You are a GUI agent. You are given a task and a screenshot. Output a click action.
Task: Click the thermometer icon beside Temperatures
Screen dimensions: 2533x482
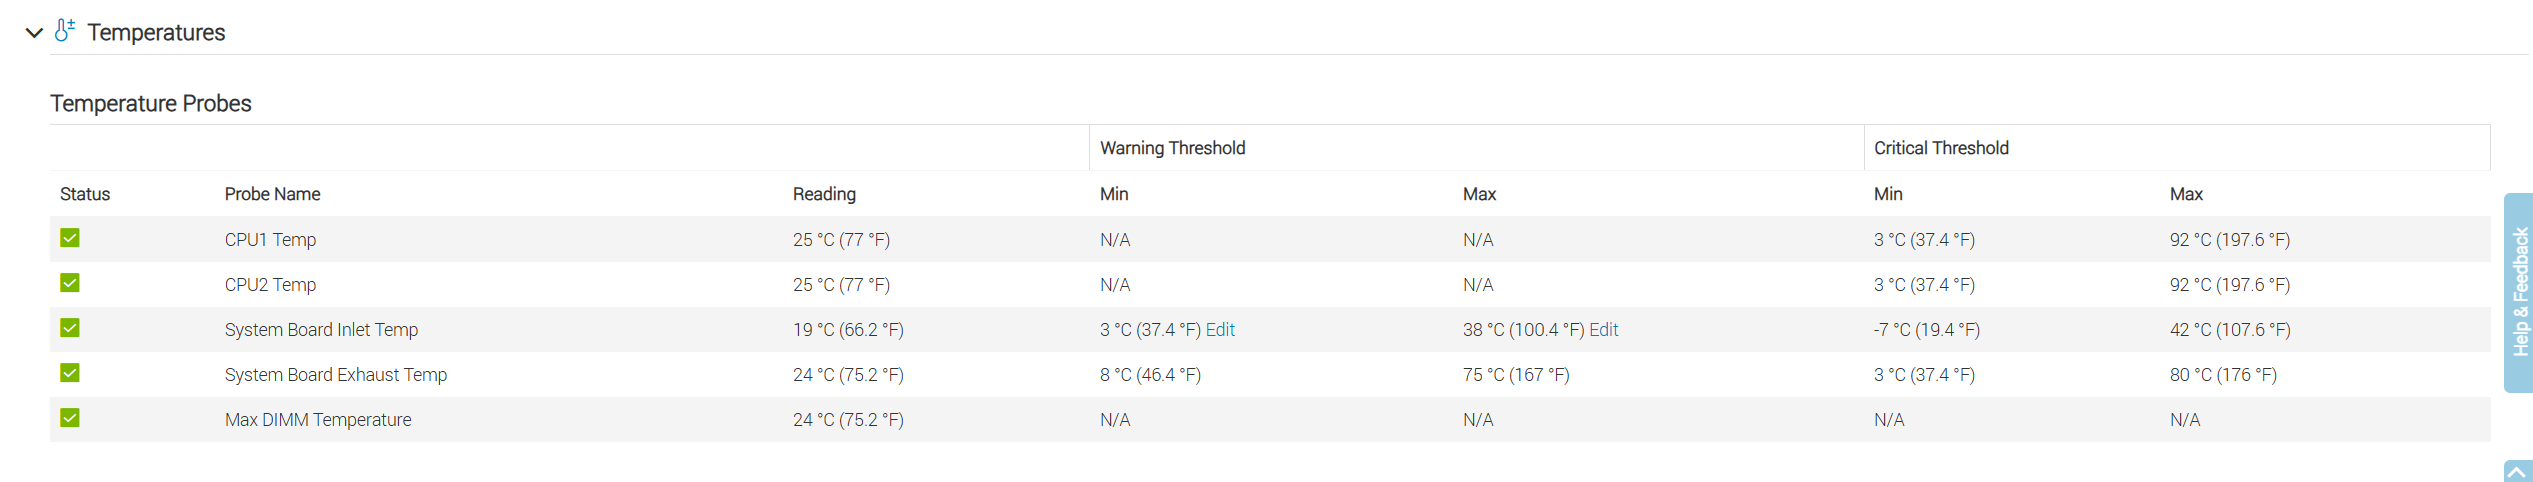click(65, 31)
